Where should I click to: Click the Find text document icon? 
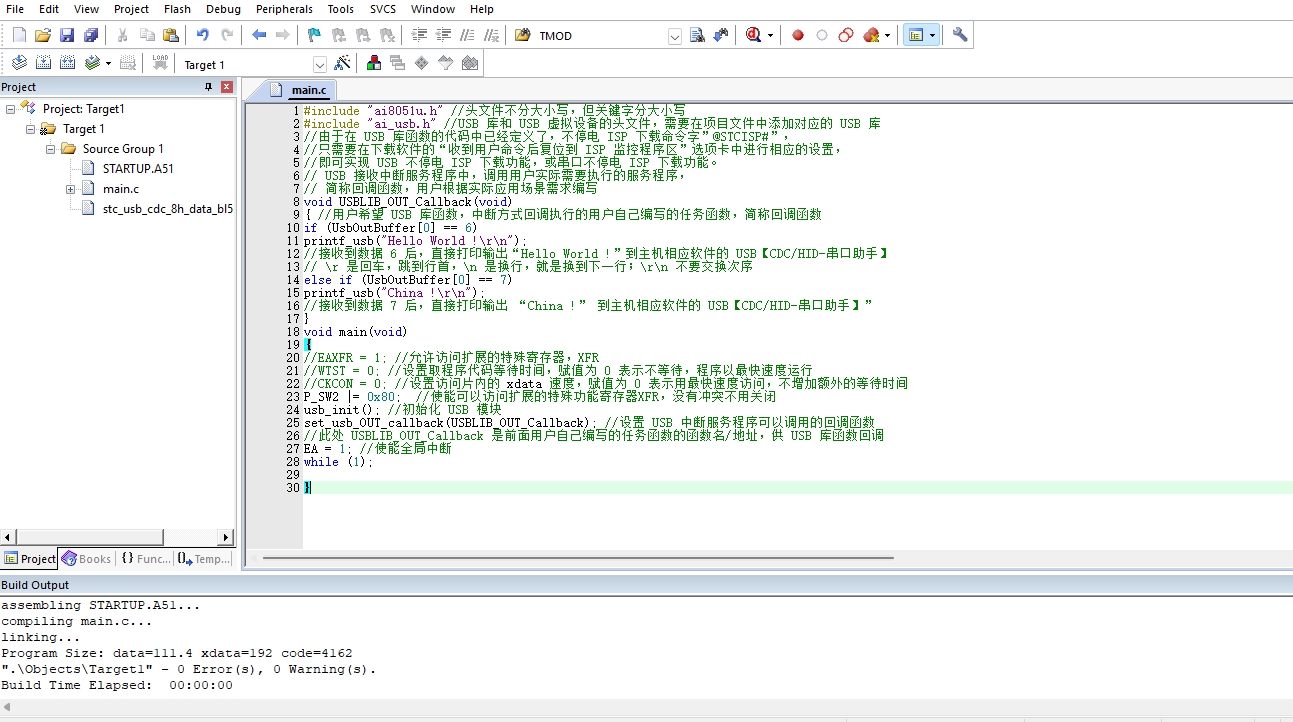[698, 35]
